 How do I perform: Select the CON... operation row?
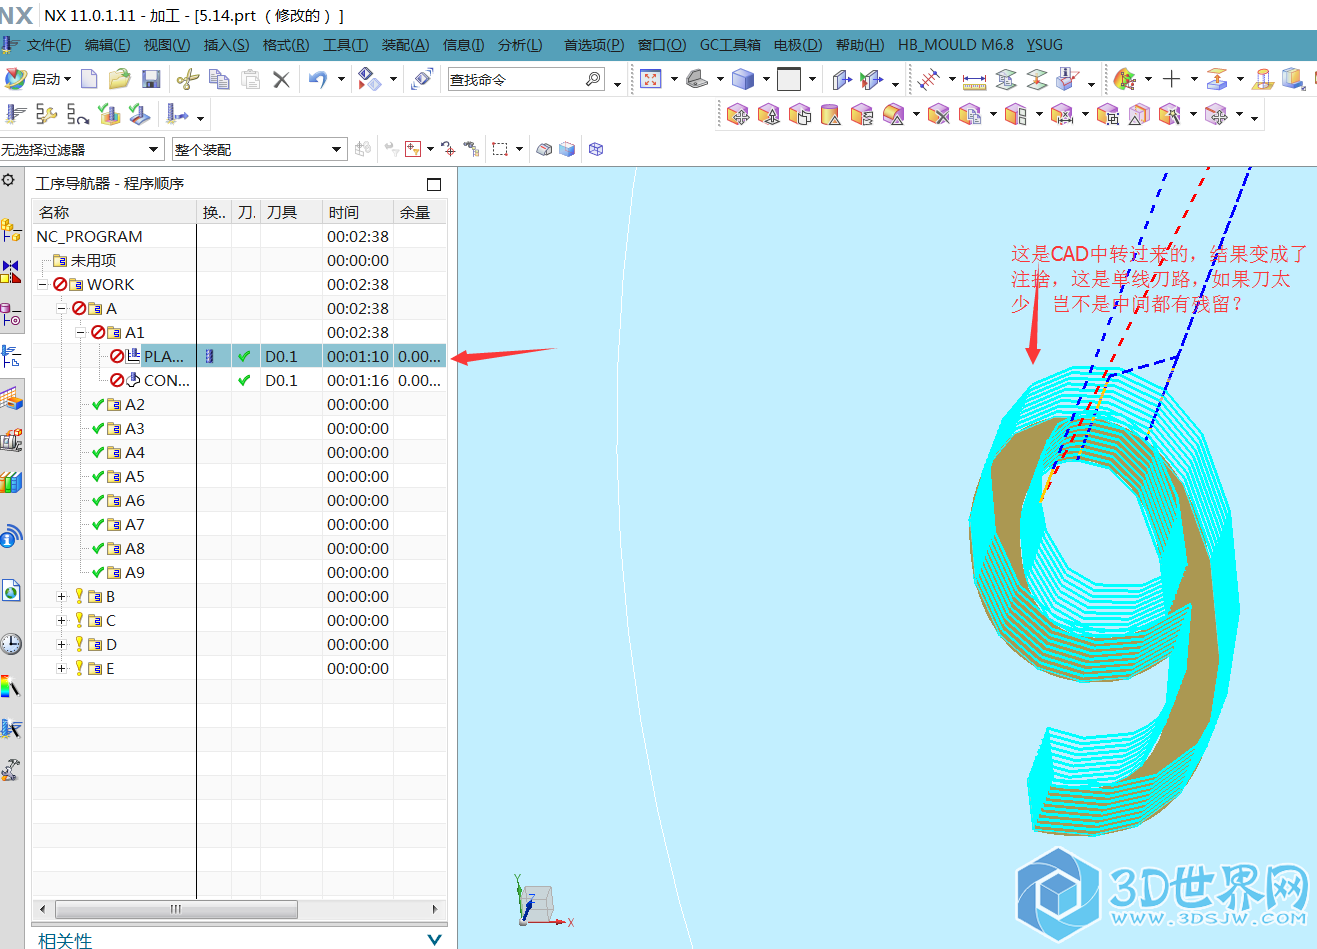(x=239, y=380)
